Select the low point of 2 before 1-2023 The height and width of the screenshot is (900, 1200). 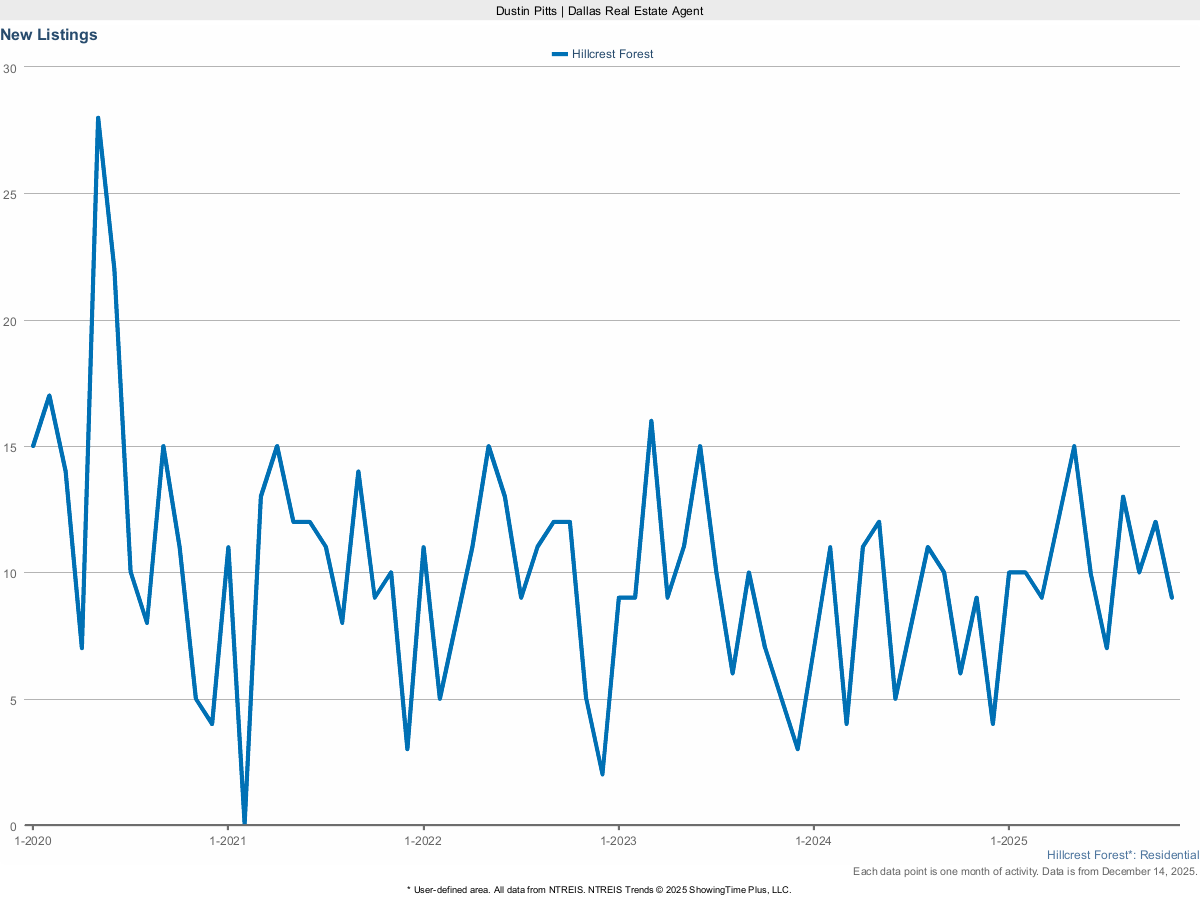(x=602, y=774)
